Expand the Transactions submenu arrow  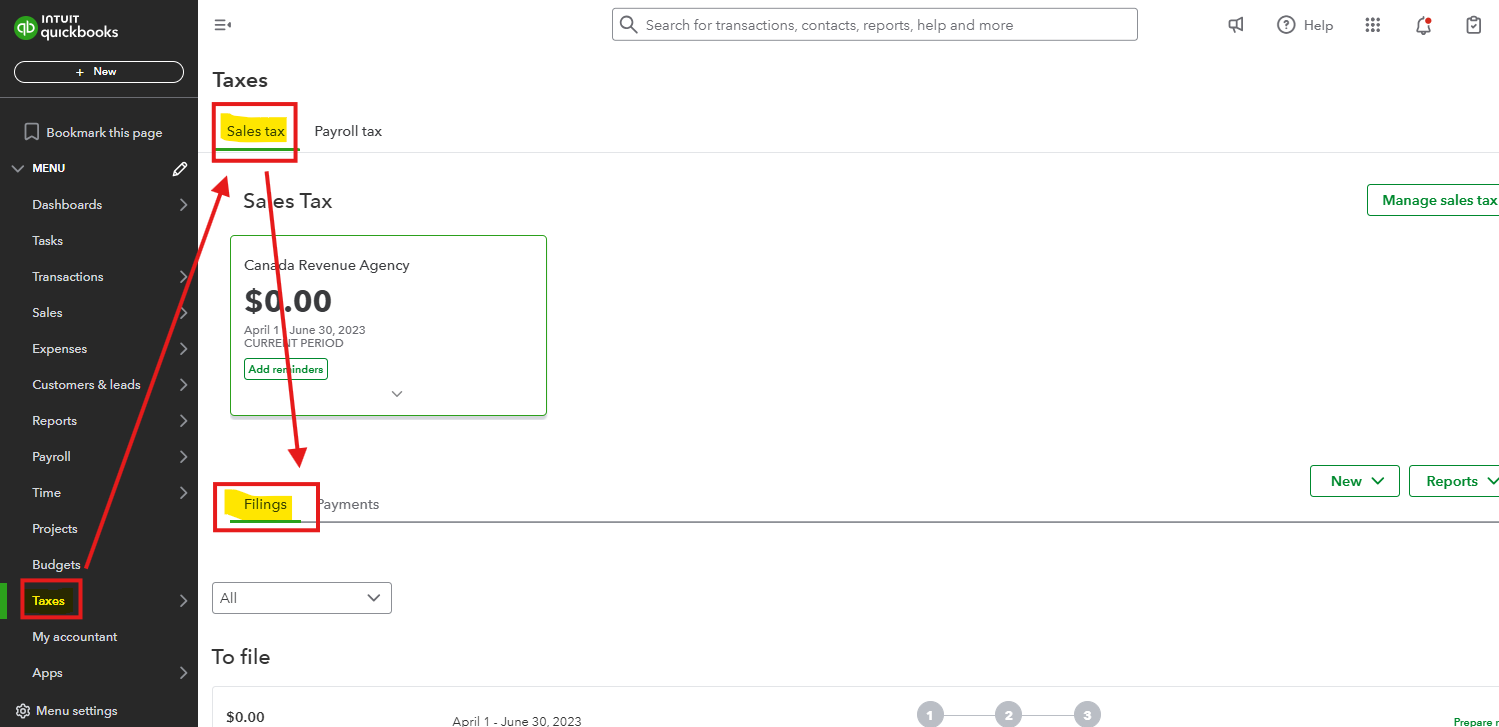[183, 277]
